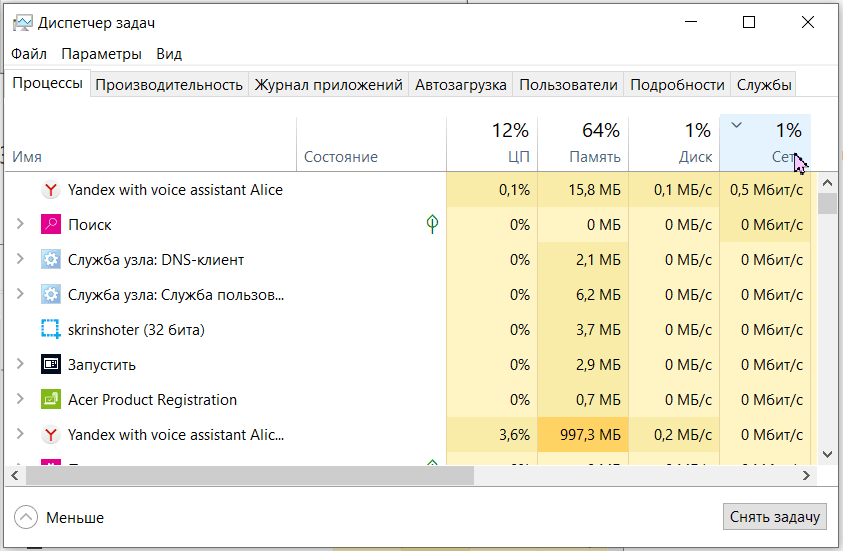Click the vertical scrollbar down arrow
This screenshot has height=551, width=843.
pos(827,454)
